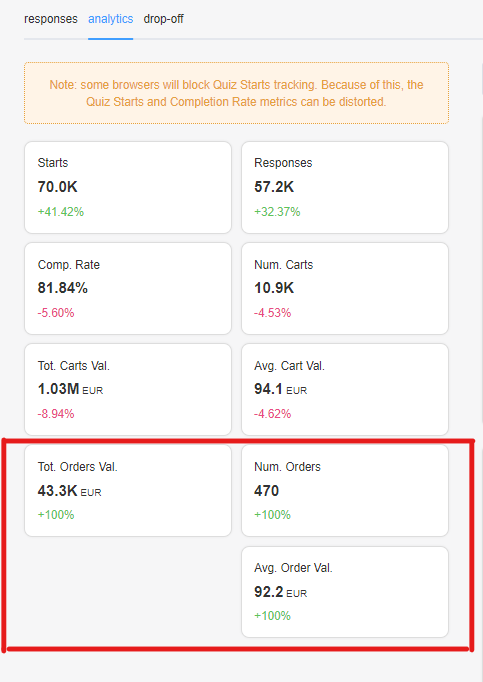Click the Avg. Order Val. card

pos(345,592)
